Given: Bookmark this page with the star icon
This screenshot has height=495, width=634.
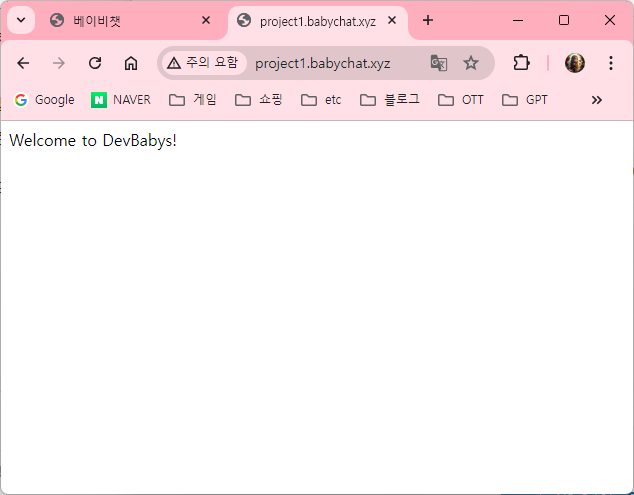Looking at the screenshot, I should [471, 63].
